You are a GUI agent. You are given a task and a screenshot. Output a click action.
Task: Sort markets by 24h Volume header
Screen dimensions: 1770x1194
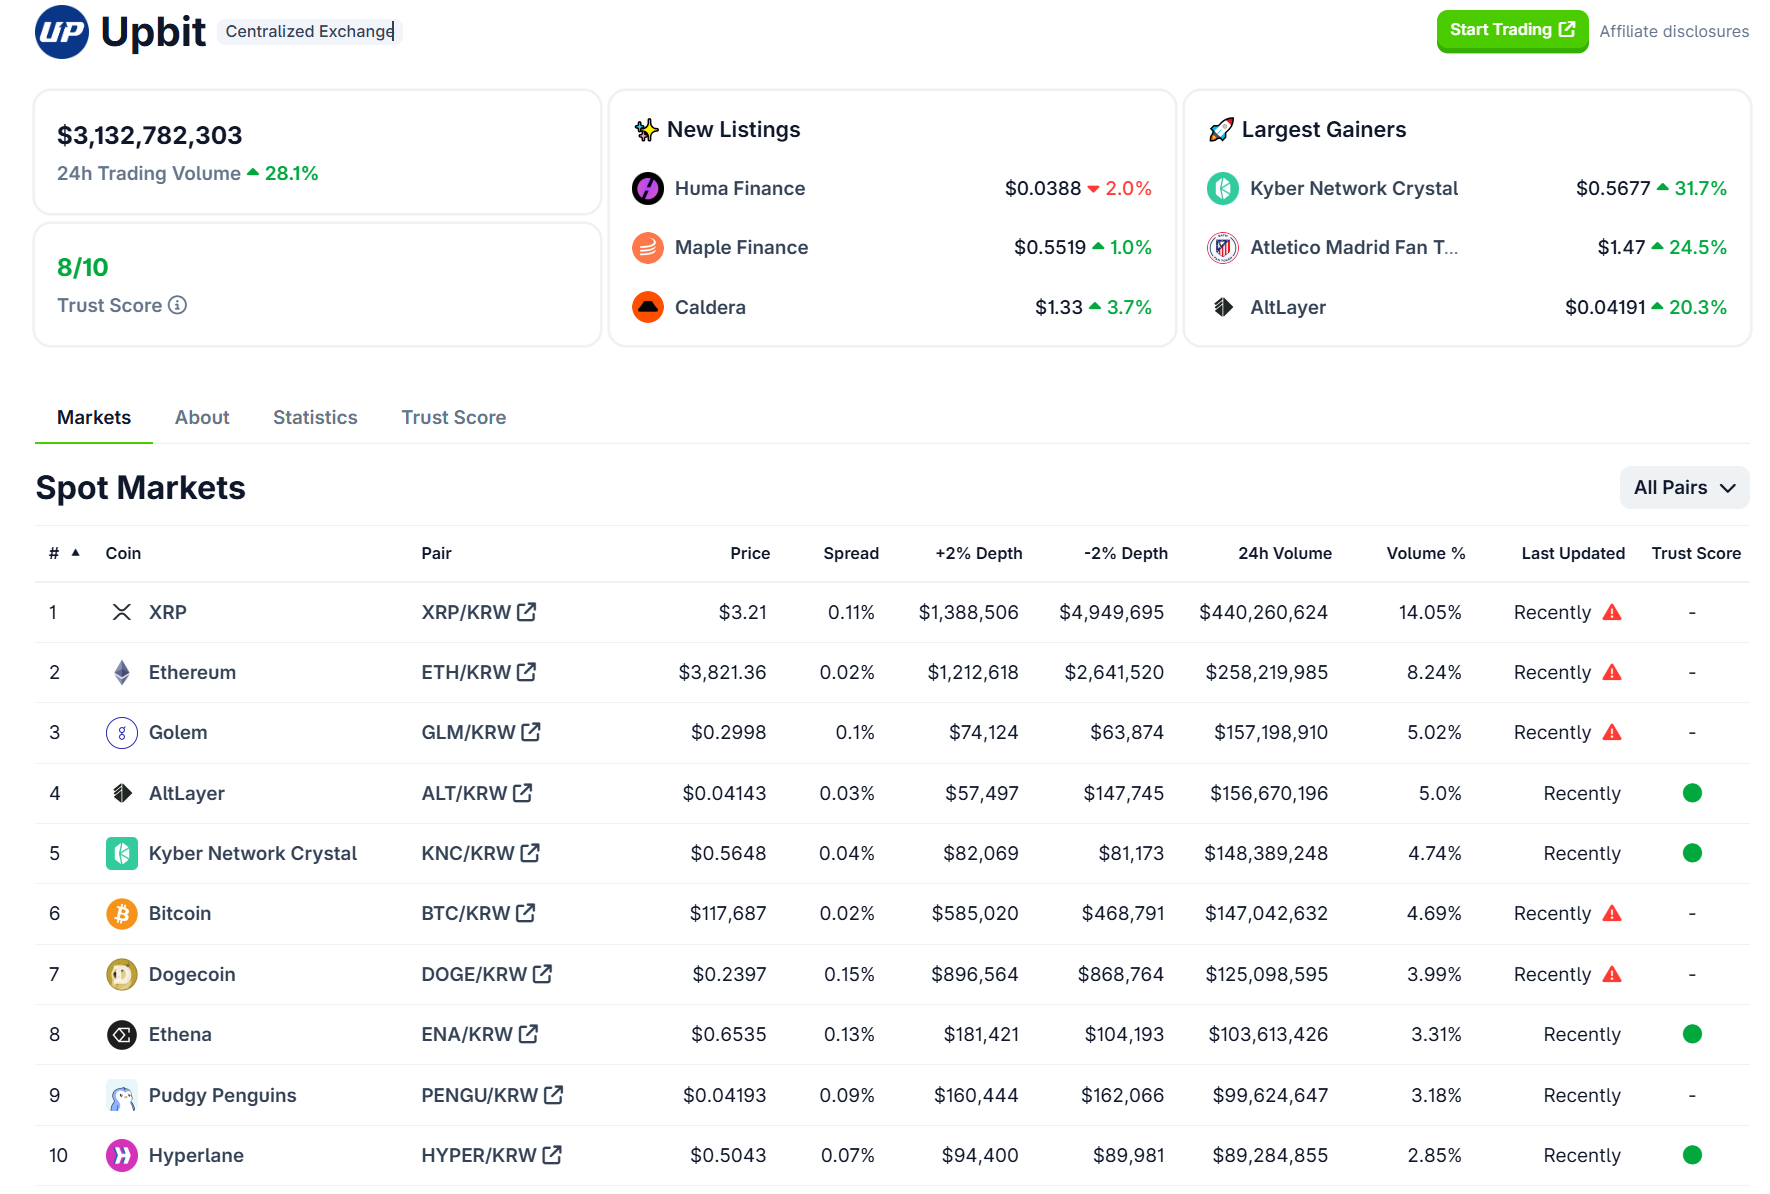pyautogui.click(x=1284, y=553)
